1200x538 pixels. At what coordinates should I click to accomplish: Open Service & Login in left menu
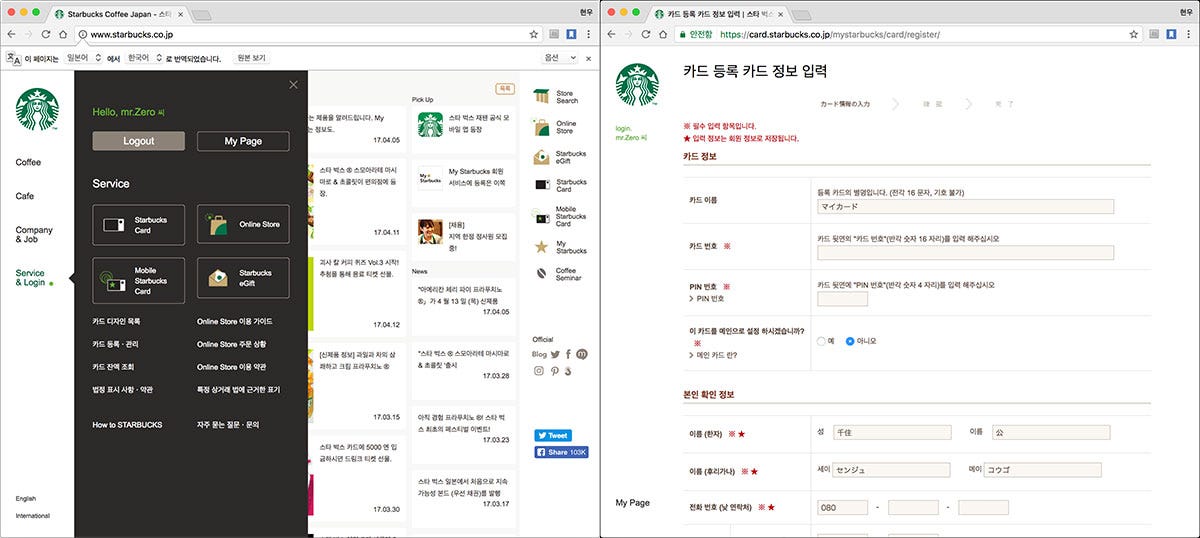coord(30,278)
